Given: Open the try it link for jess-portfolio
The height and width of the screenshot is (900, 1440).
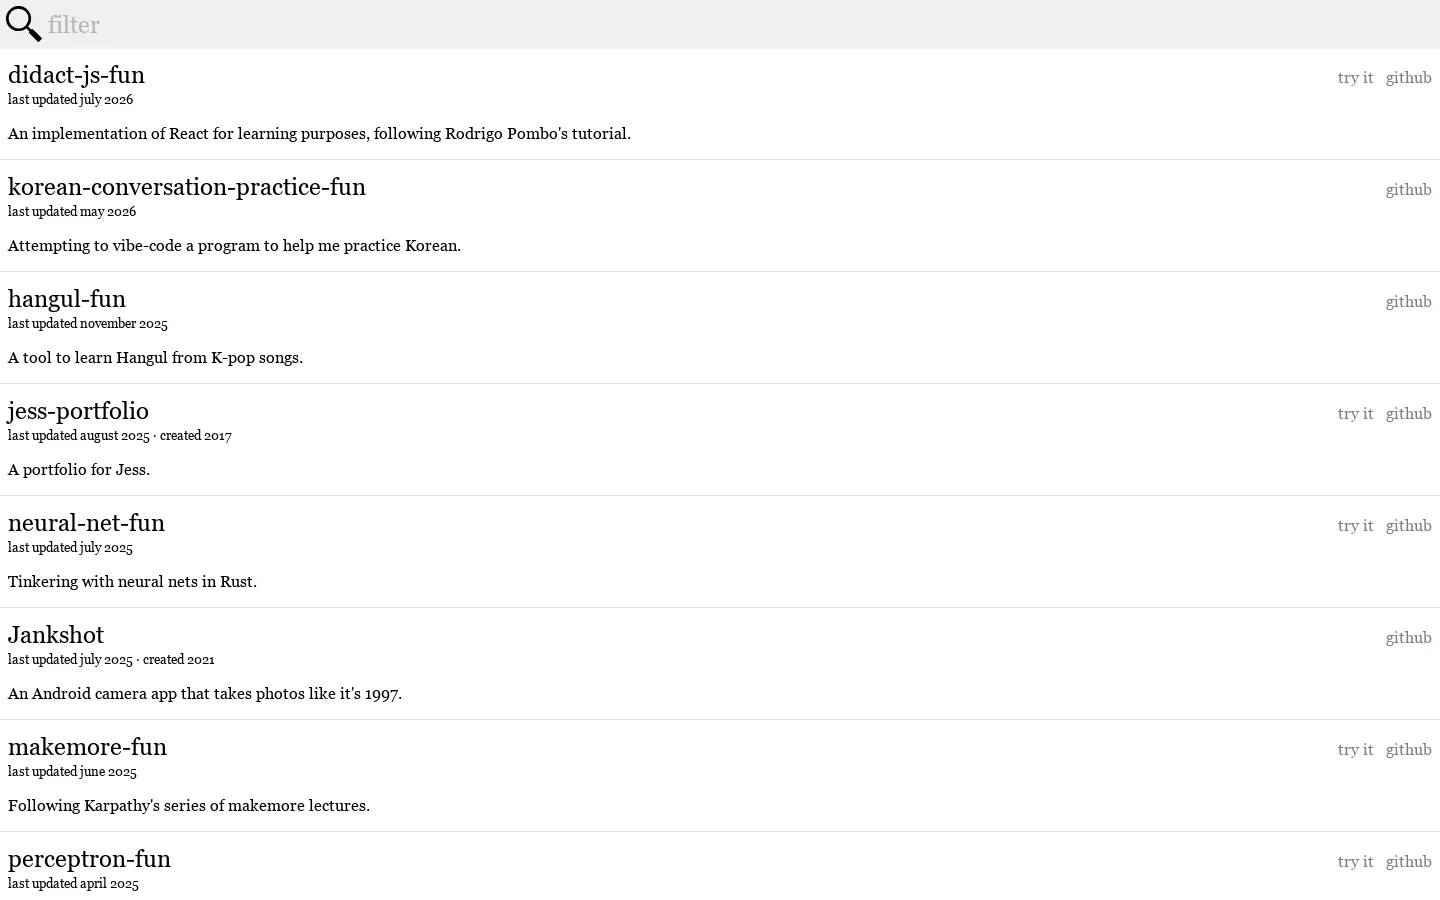Looking at the screenshot, I should point(1355,413).
